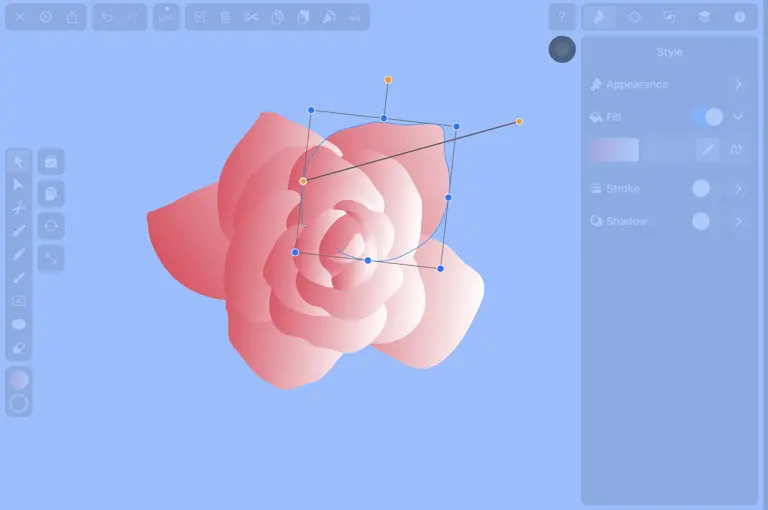
Task: Open the gradient fill swatch
Action: coord(614,149)
